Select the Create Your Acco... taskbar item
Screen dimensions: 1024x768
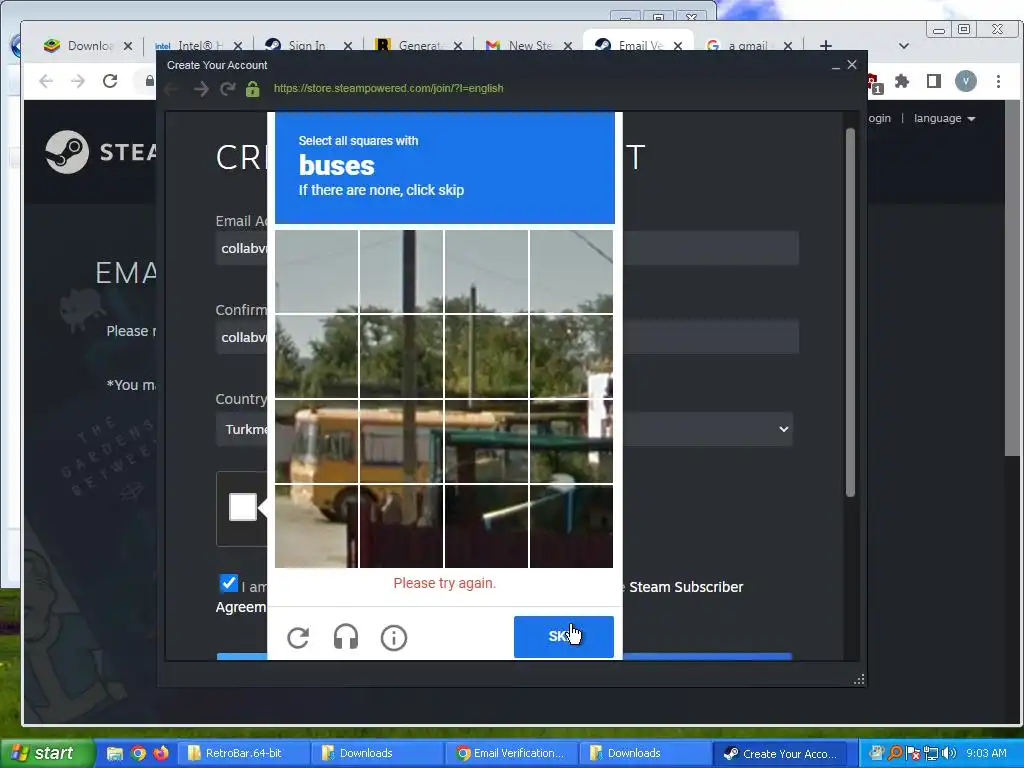point(778,754)
